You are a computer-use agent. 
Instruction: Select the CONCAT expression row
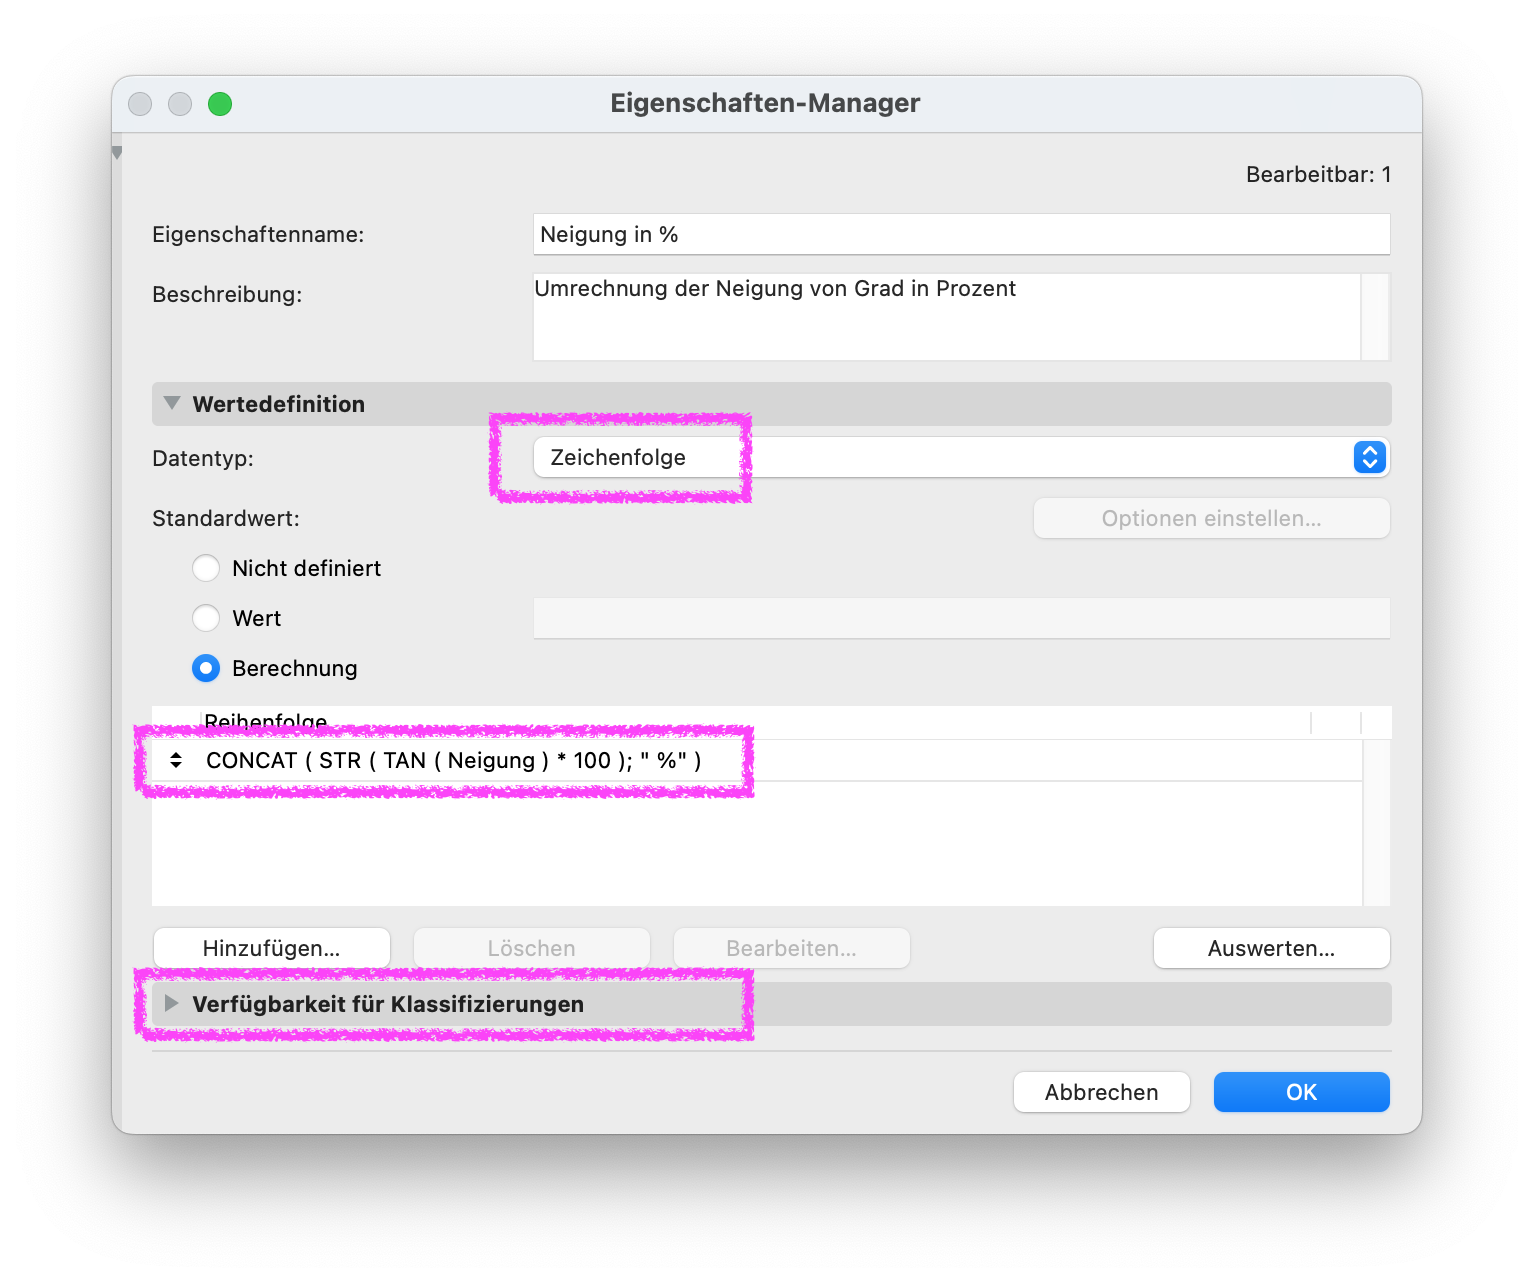756,760
